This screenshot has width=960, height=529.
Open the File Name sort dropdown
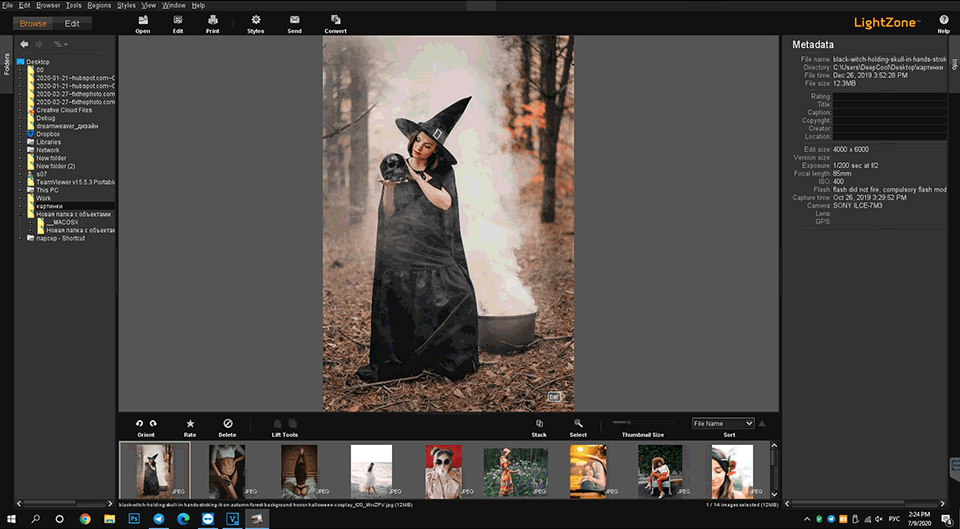(x=723, y=423)
